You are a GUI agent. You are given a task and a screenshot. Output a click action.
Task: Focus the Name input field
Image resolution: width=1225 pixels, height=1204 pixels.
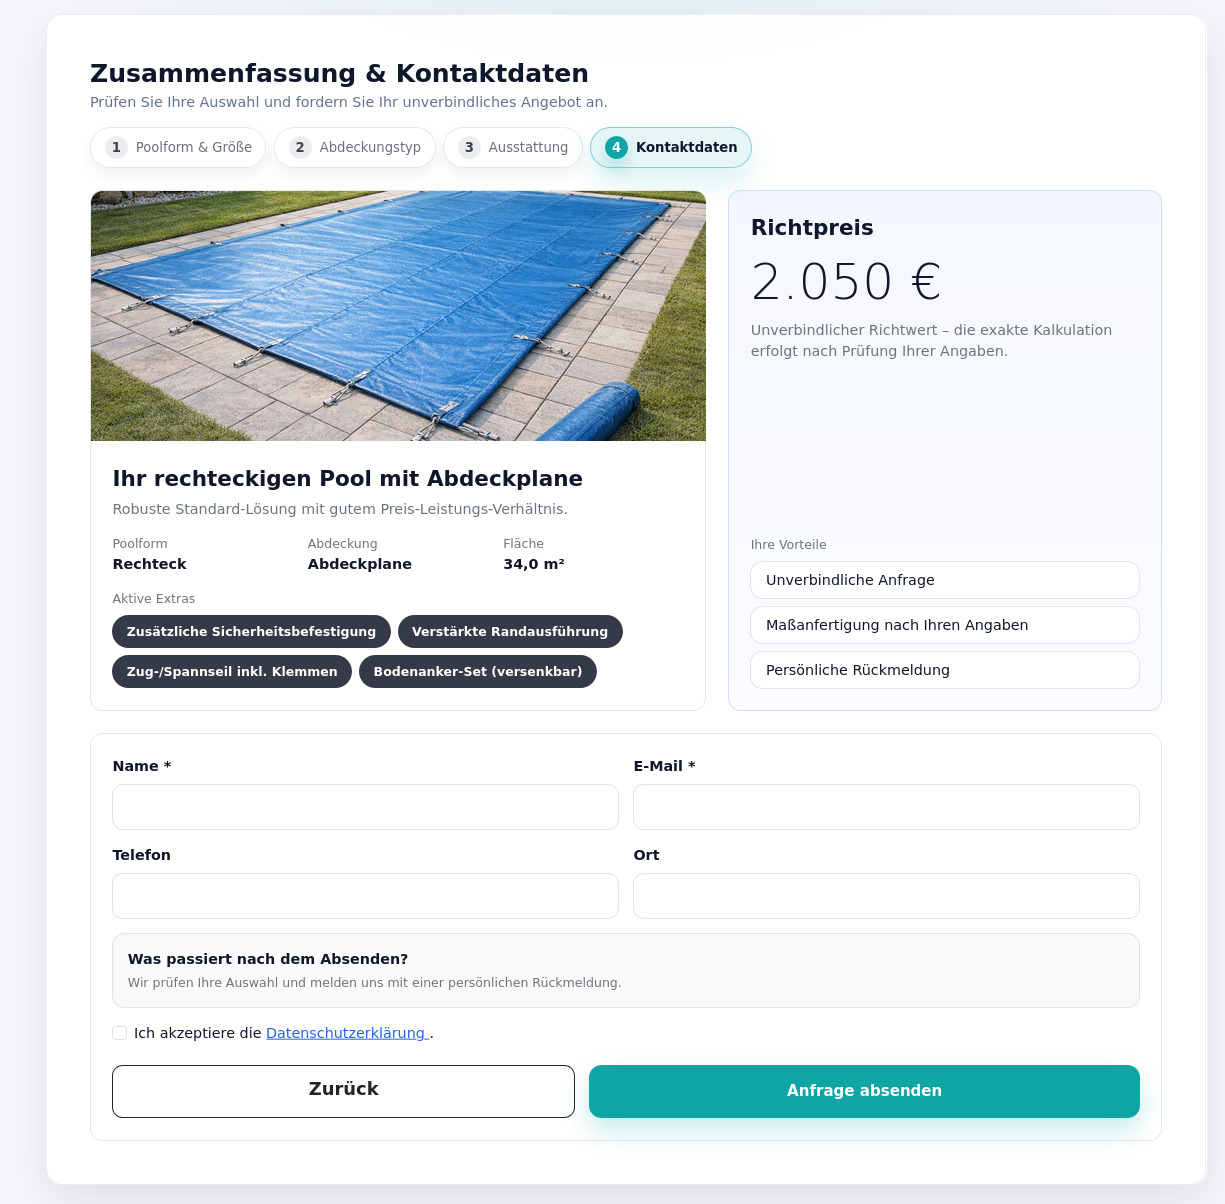pos(365,807)
